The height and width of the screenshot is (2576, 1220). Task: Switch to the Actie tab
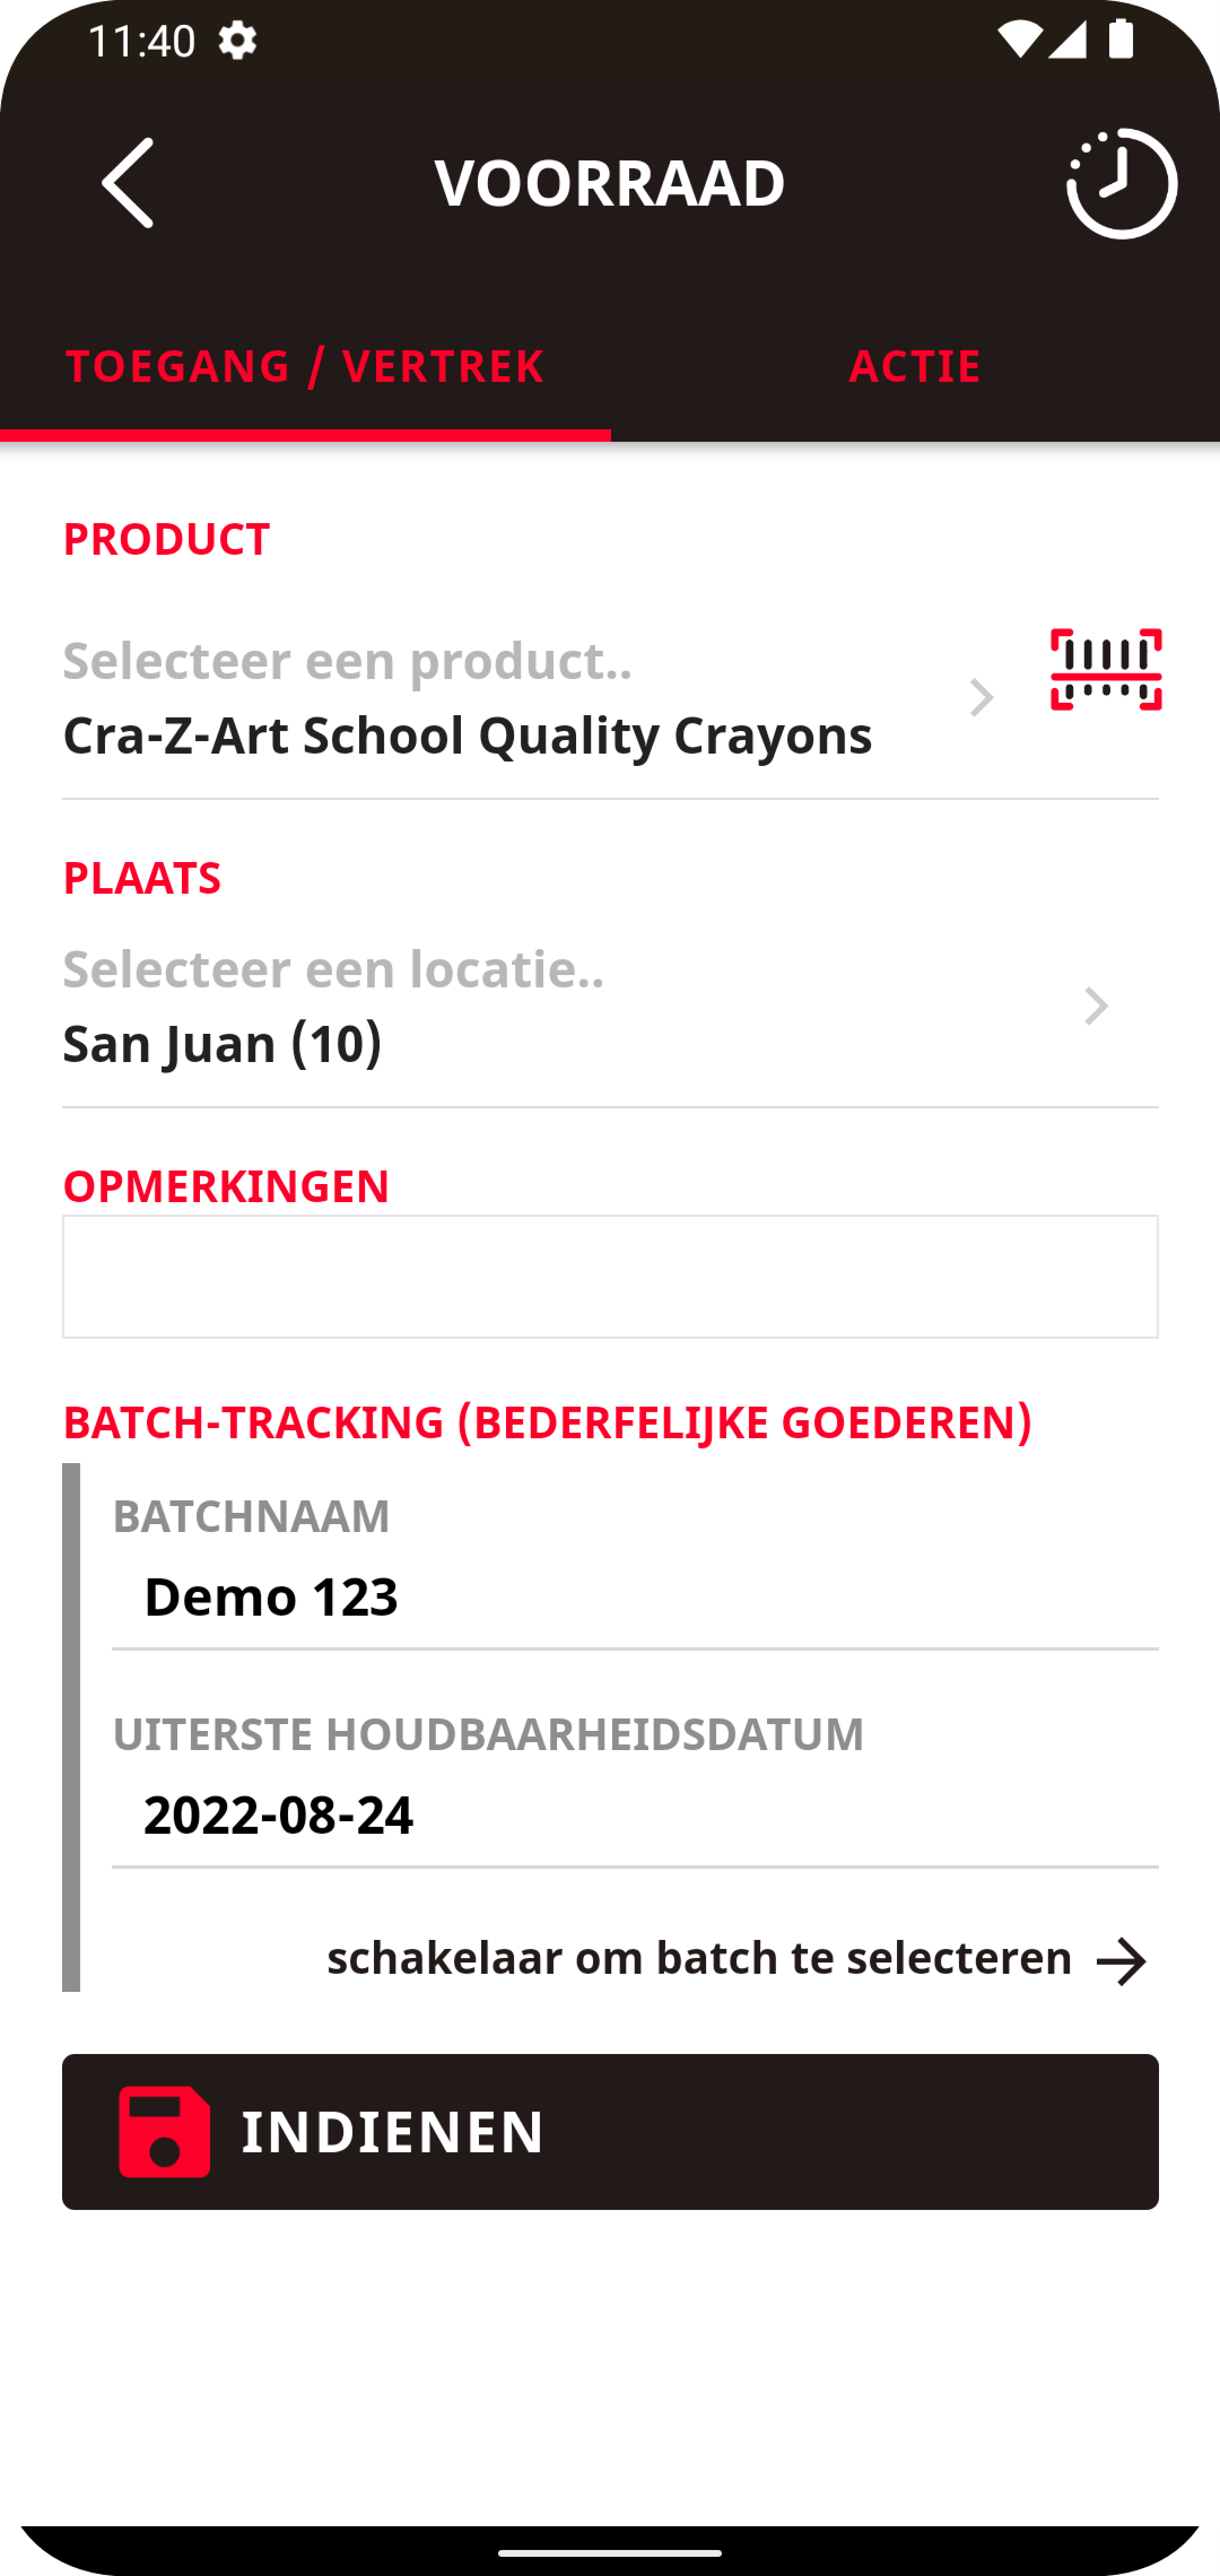(x=914, y=366)
